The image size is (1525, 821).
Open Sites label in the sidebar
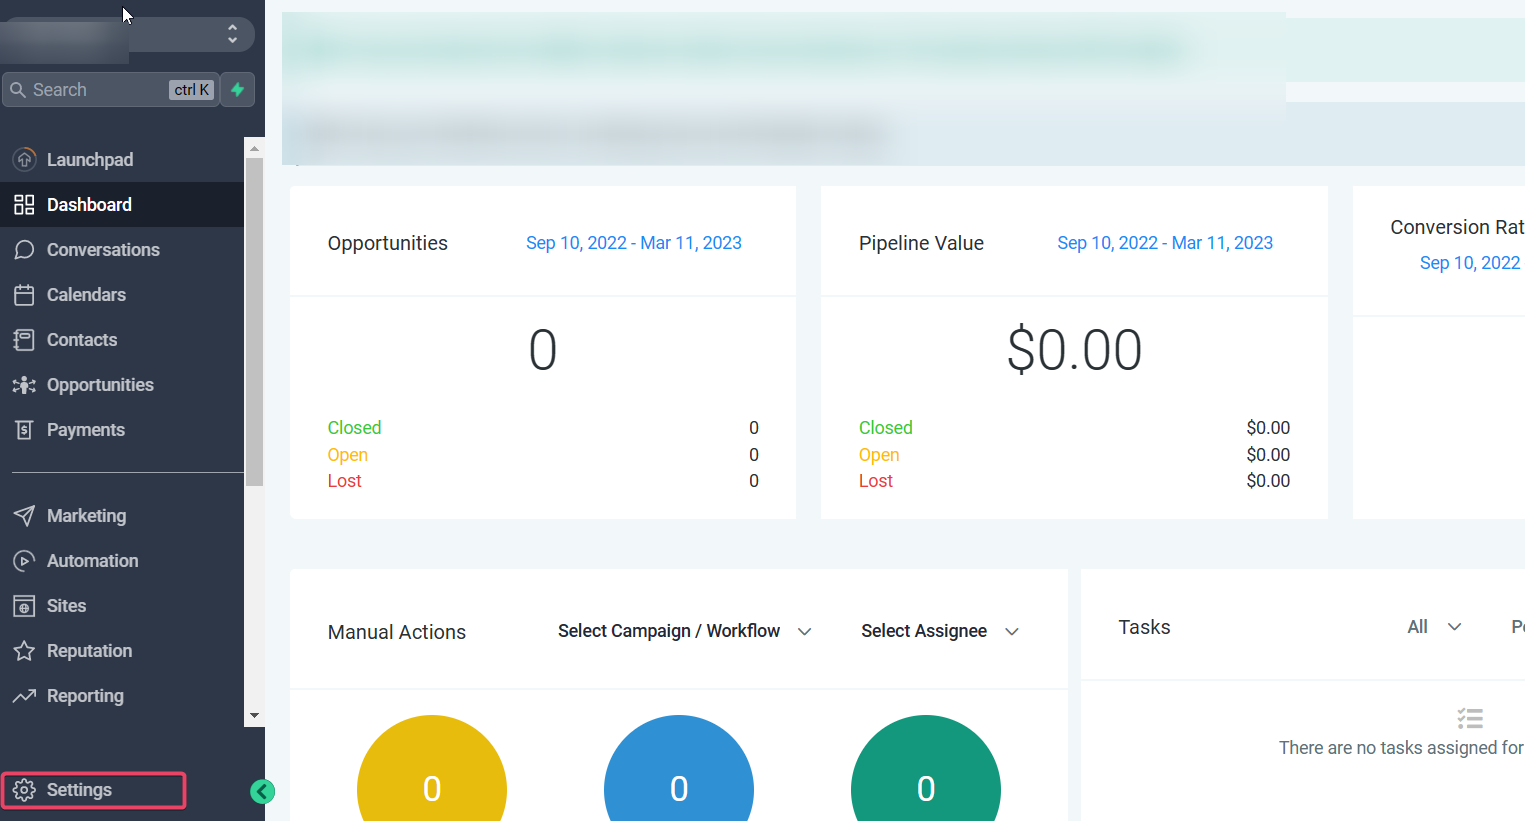[66, 605]
